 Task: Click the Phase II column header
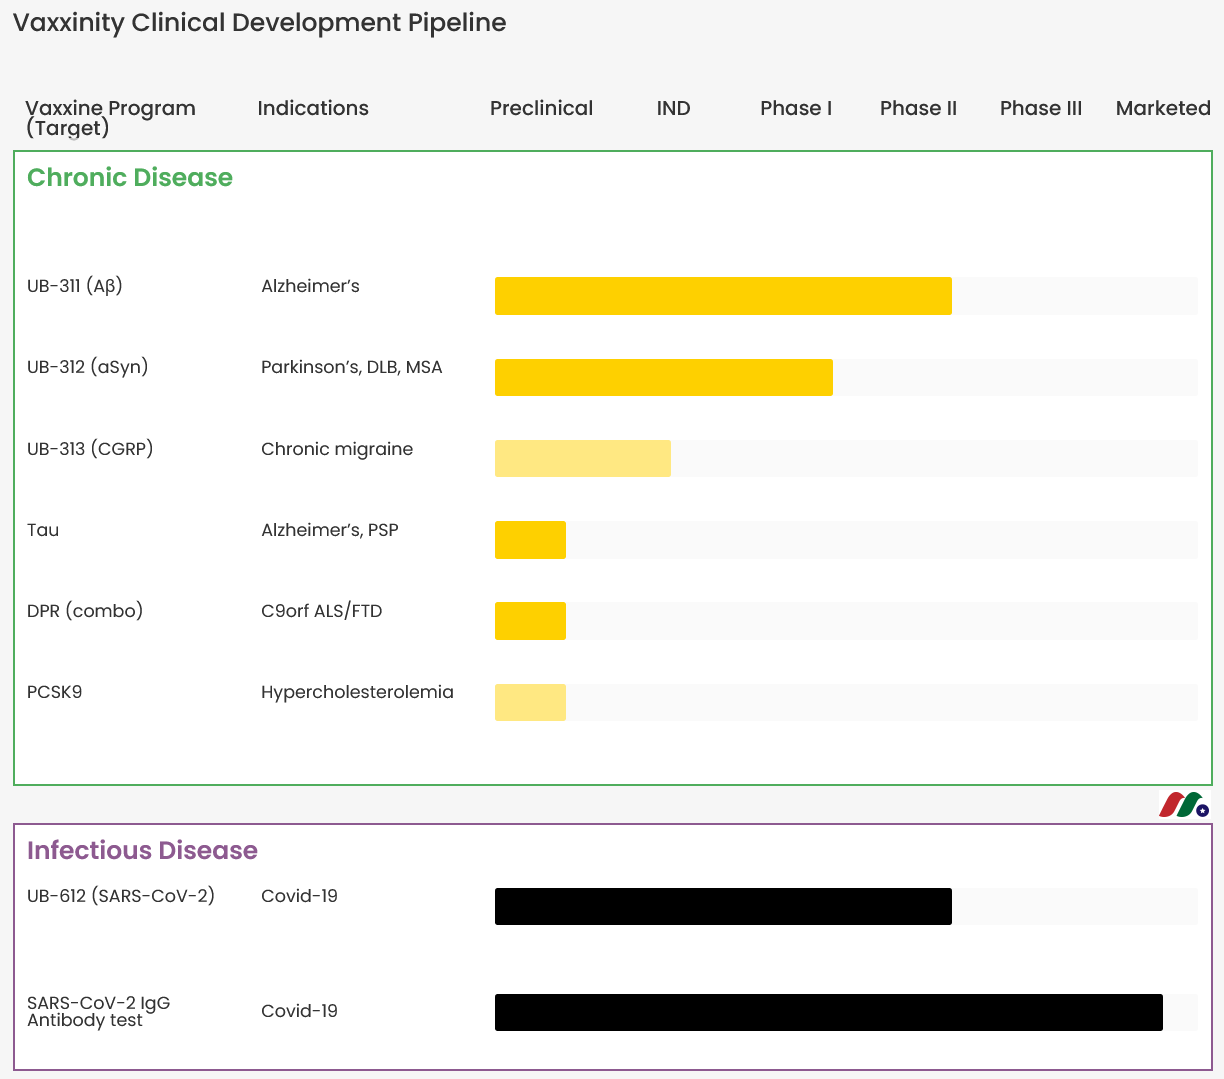pyautogui.click(x=918, y=108)
